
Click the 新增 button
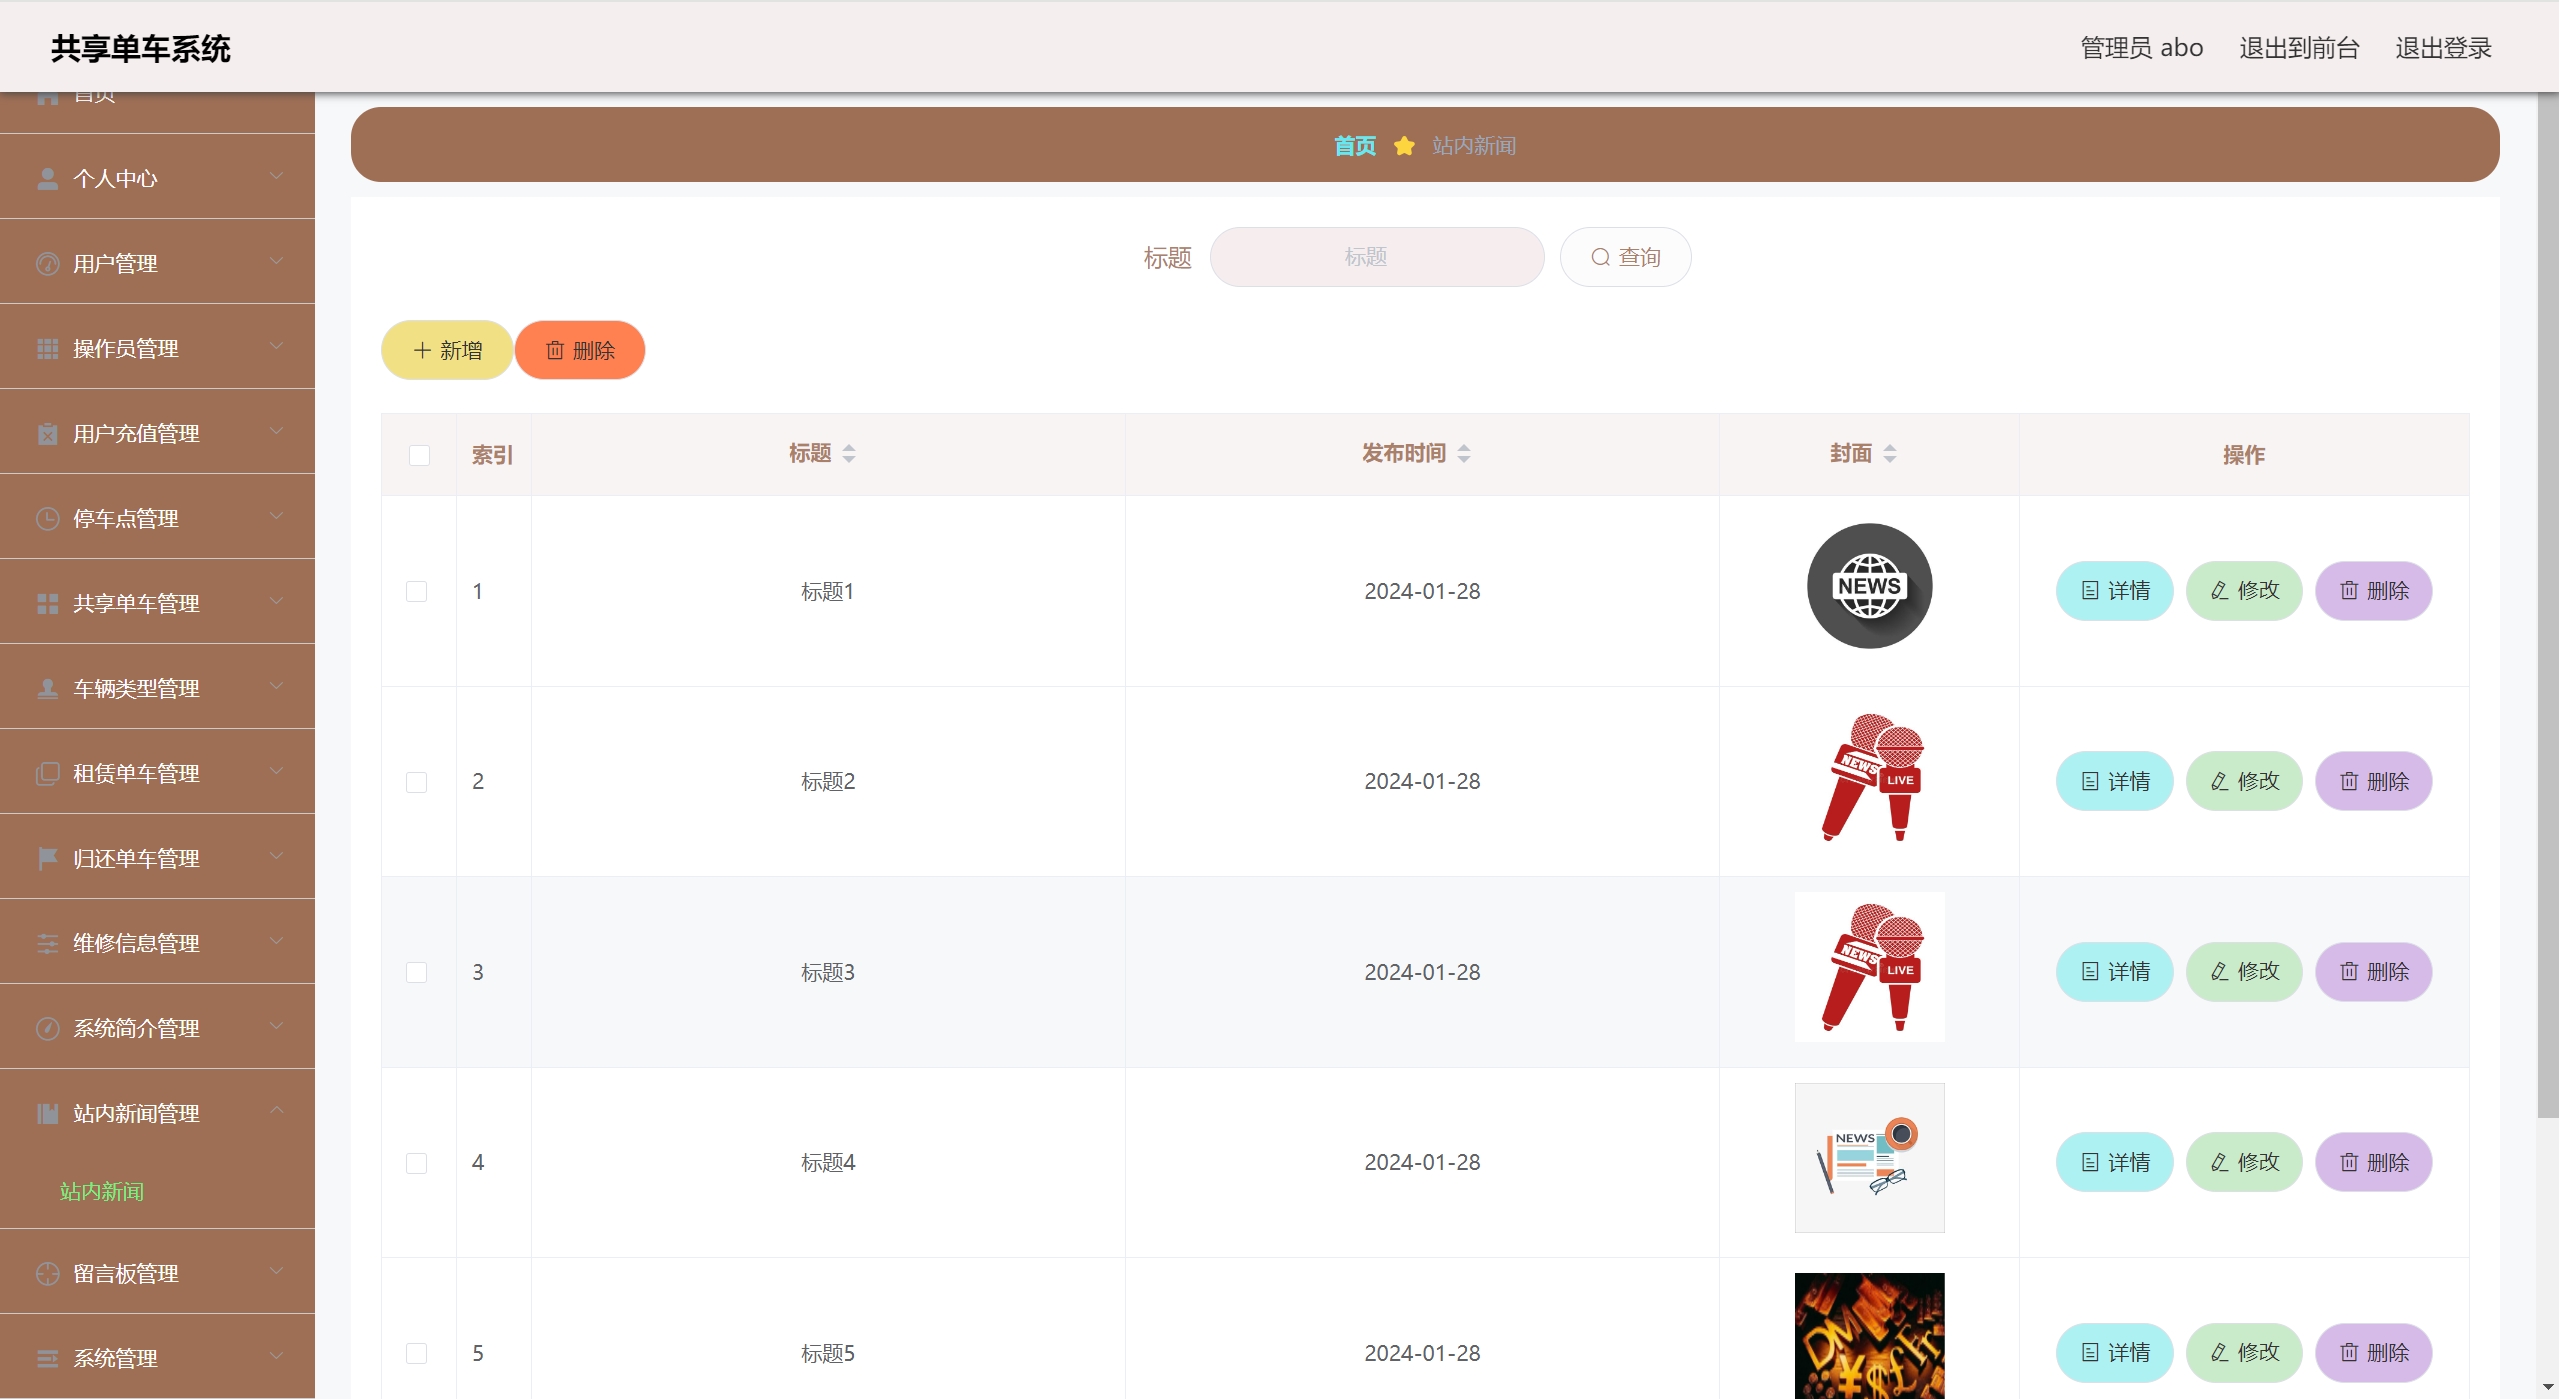point(447,351)
